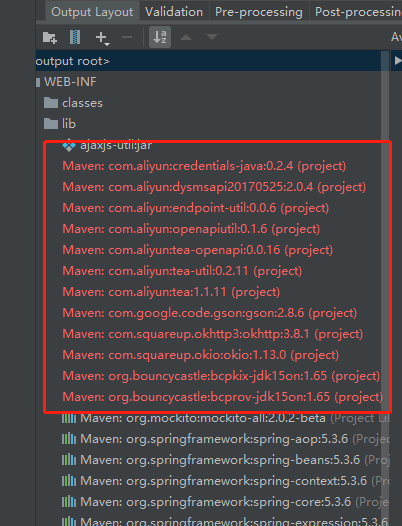Open the Add Copy of (plus) dropdown

[x=102, y=38]
